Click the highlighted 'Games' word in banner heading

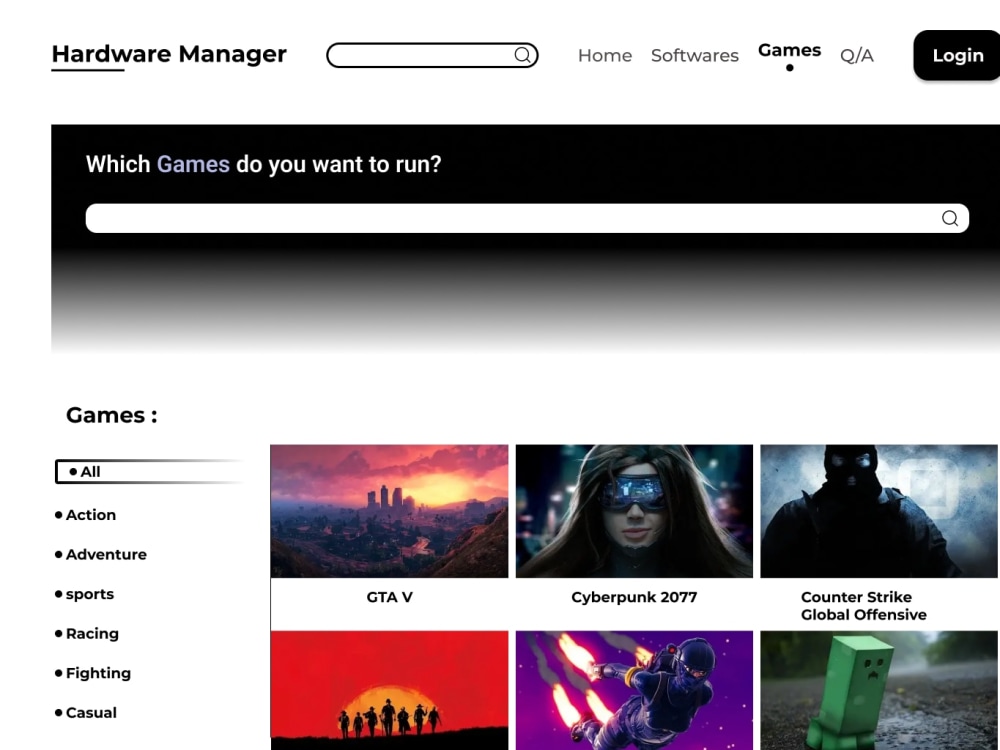pos(193,164)
